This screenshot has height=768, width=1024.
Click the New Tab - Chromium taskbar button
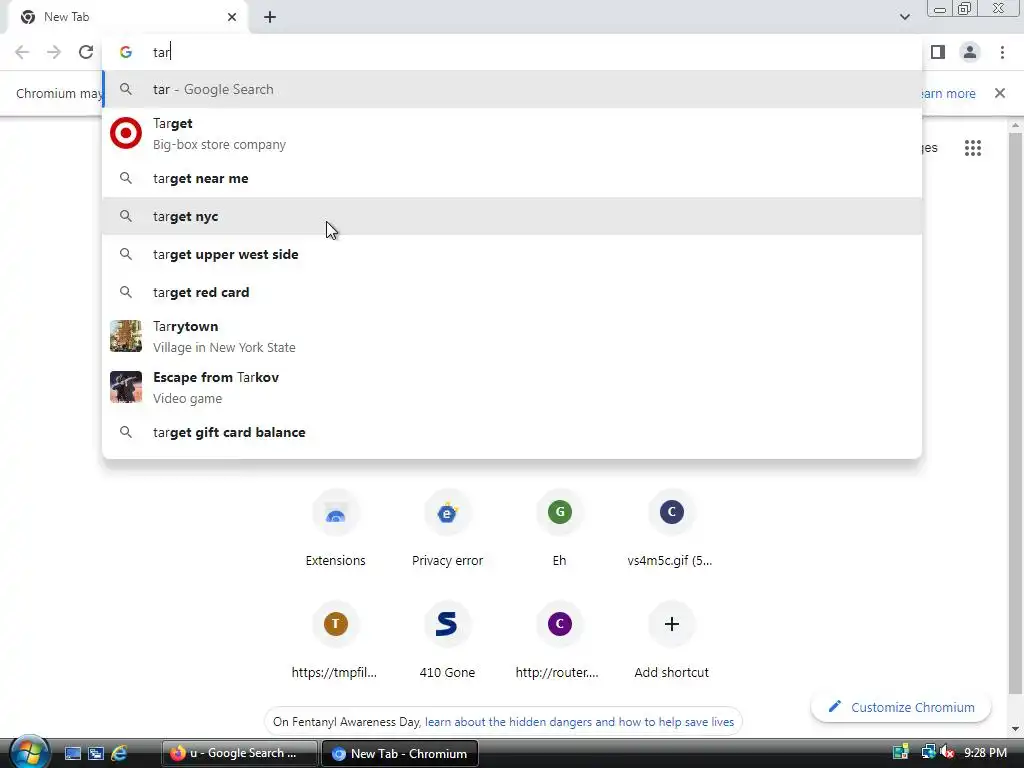[x=400, y=754]
